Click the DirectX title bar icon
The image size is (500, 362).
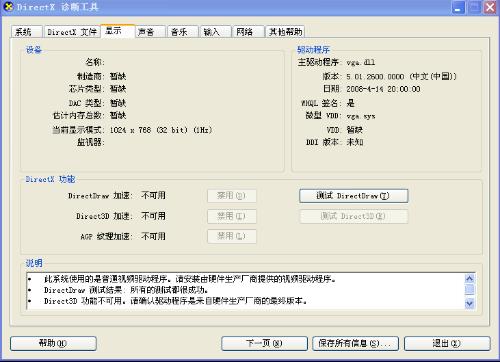pyautogui.click(x=9, y=7)
